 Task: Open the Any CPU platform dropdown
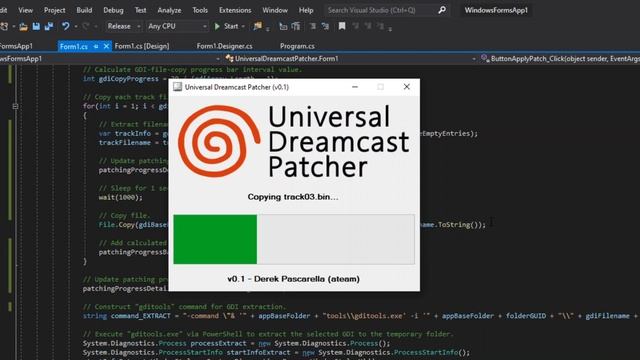(x=177, y=27)
